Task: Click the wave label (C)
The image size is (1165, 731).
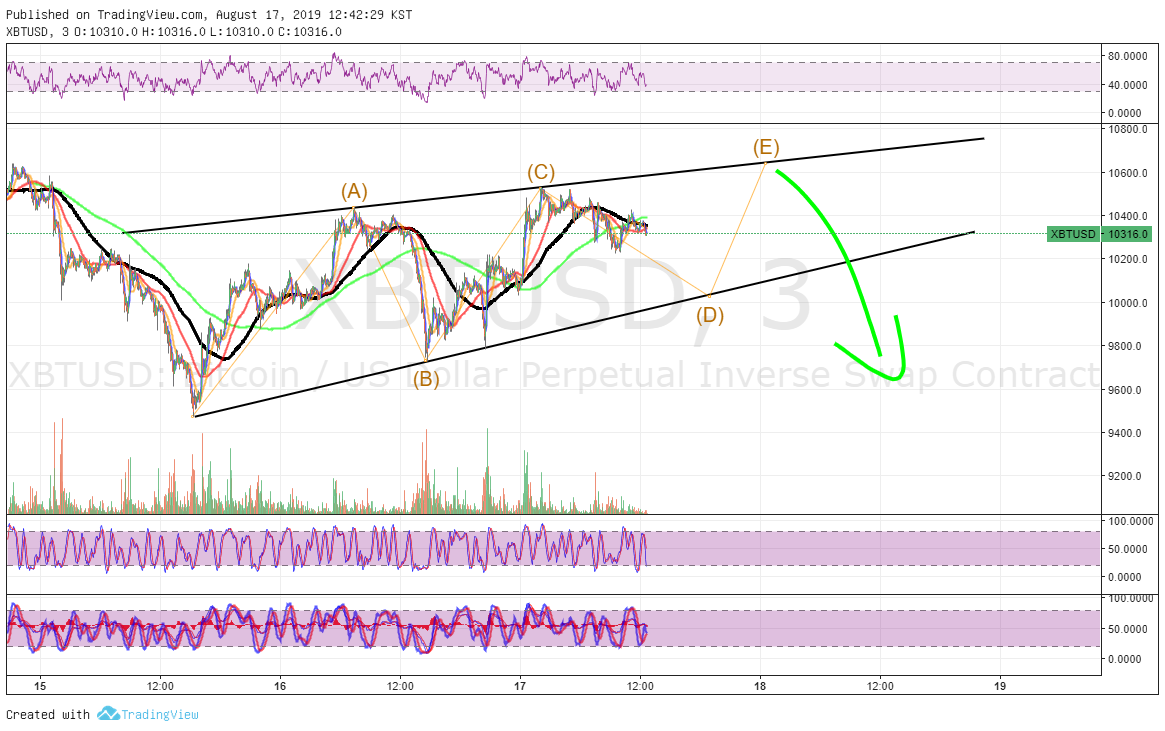Action: (541, 173)
